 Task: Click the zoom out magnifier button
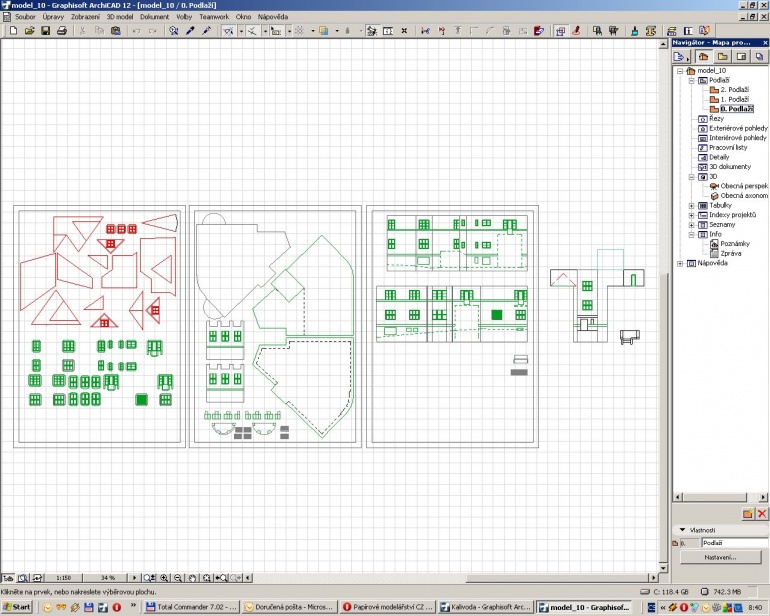pos(178,578)
